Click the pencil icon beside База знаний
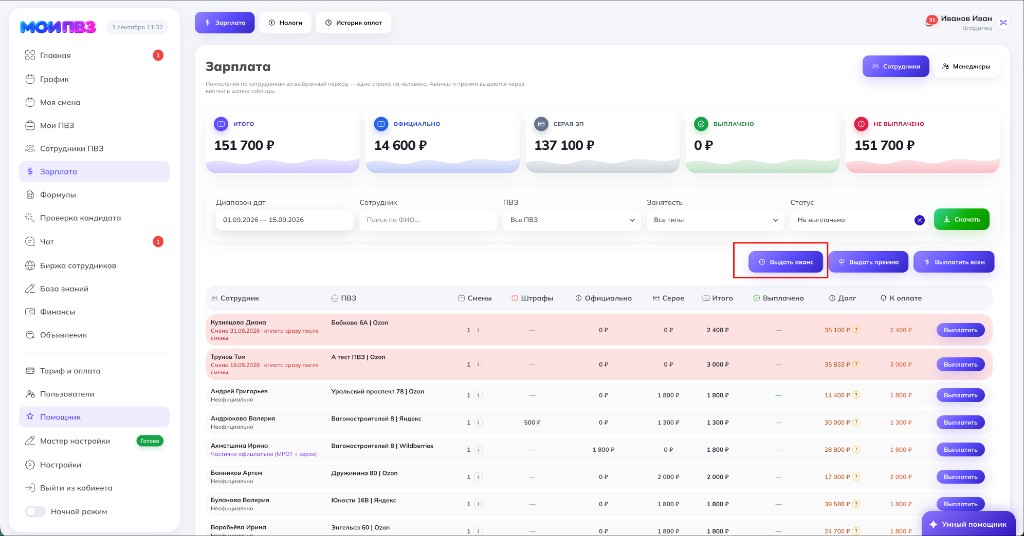 click(x=29, y=289)
